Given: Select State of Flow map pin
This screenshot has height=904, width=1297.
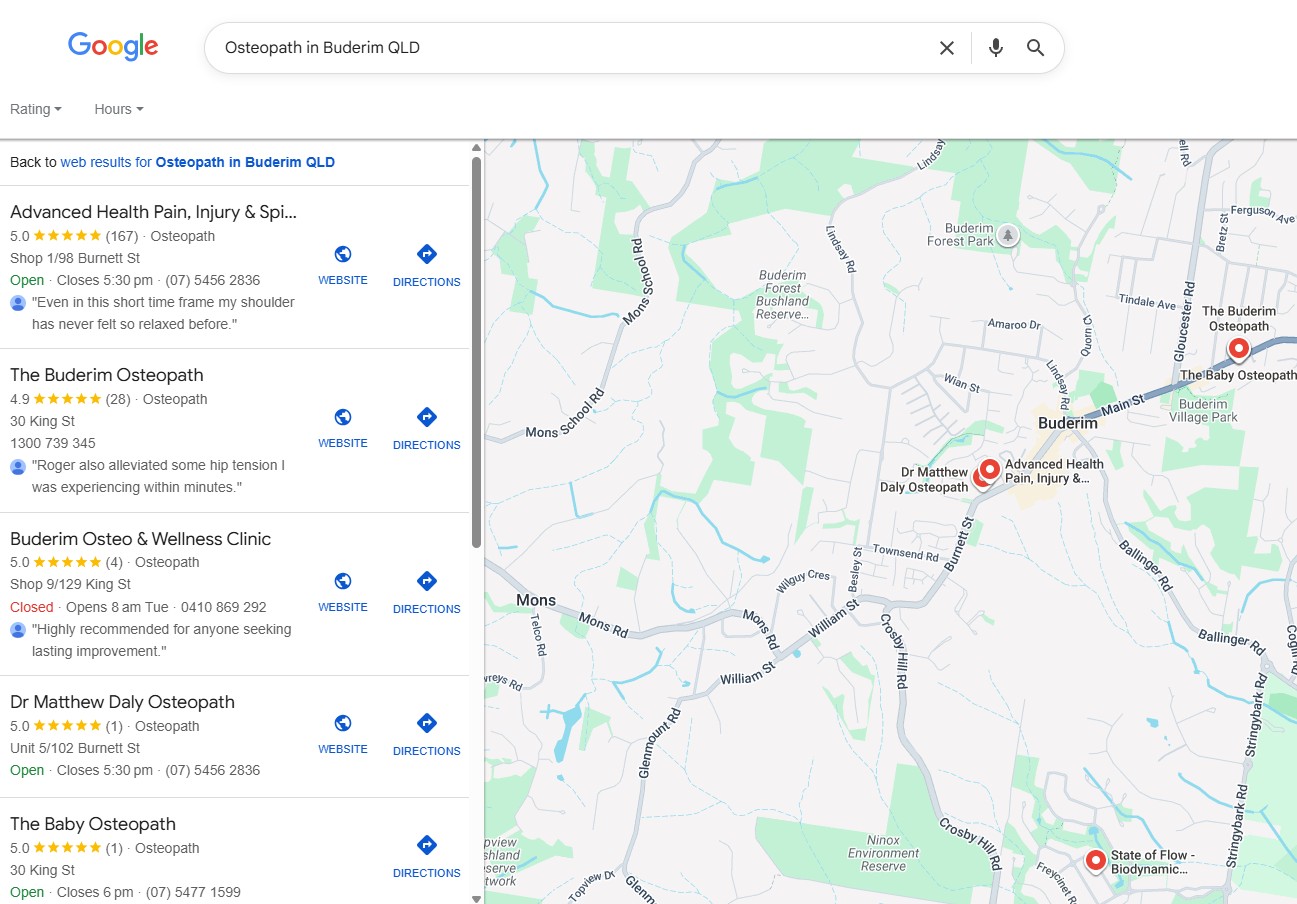Looking at the screenshot, I should click(1095, 859).
